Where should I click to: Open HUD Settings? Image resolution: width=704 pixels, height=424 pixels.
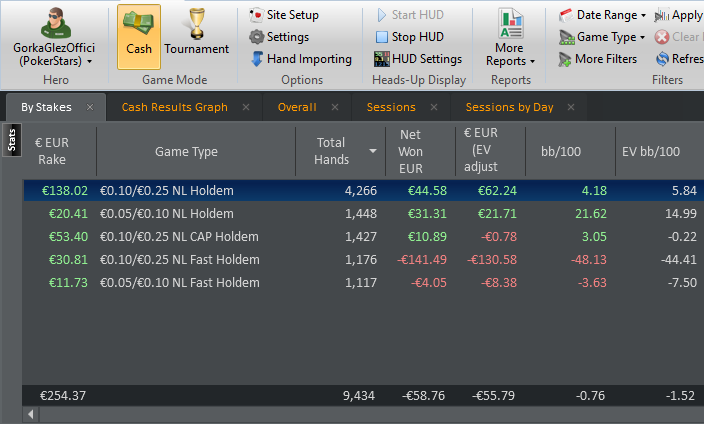click(x=418, y=59)
